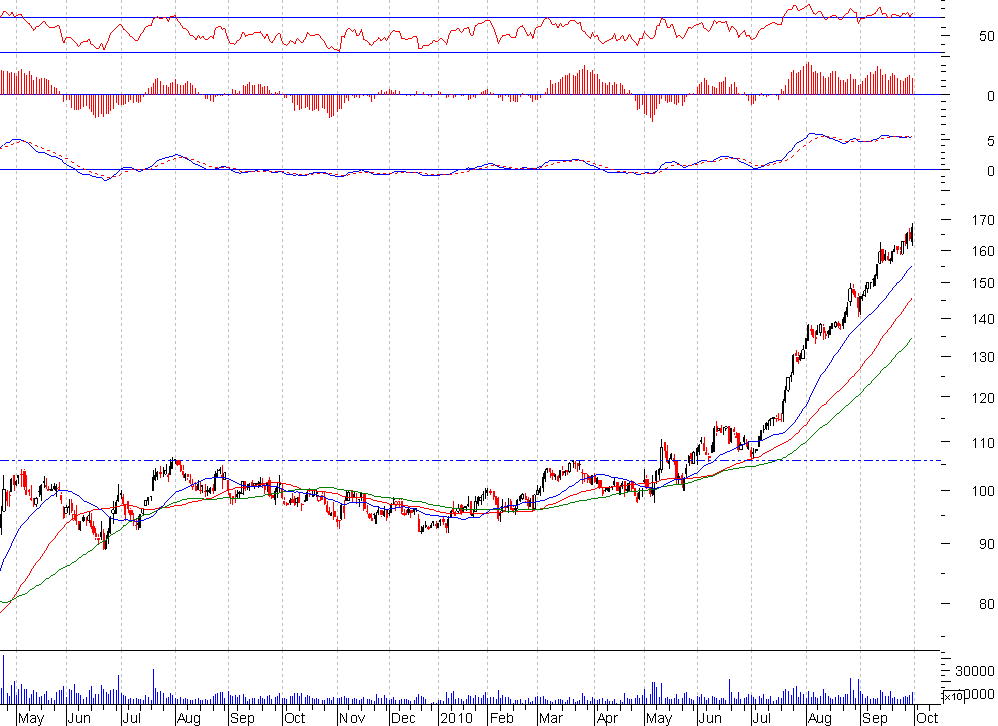Click the 50 label on oscillator scale
The width and height of the screenshot is (998, 726).
tap(987, 36)
